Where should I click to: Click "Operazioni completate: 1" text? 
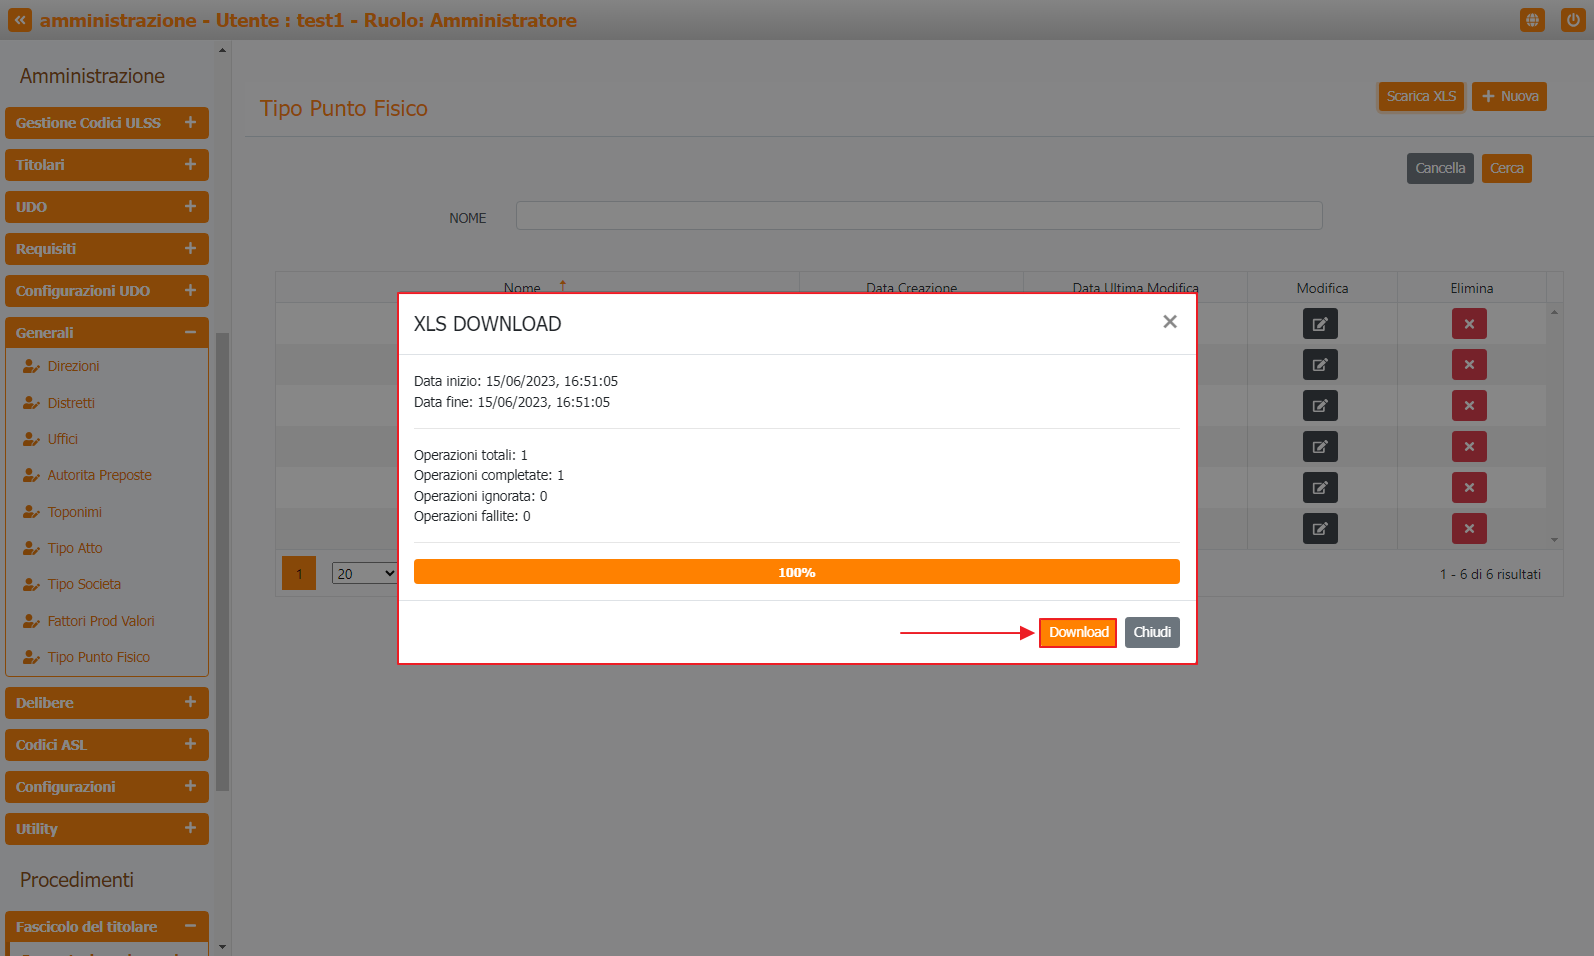489,475
